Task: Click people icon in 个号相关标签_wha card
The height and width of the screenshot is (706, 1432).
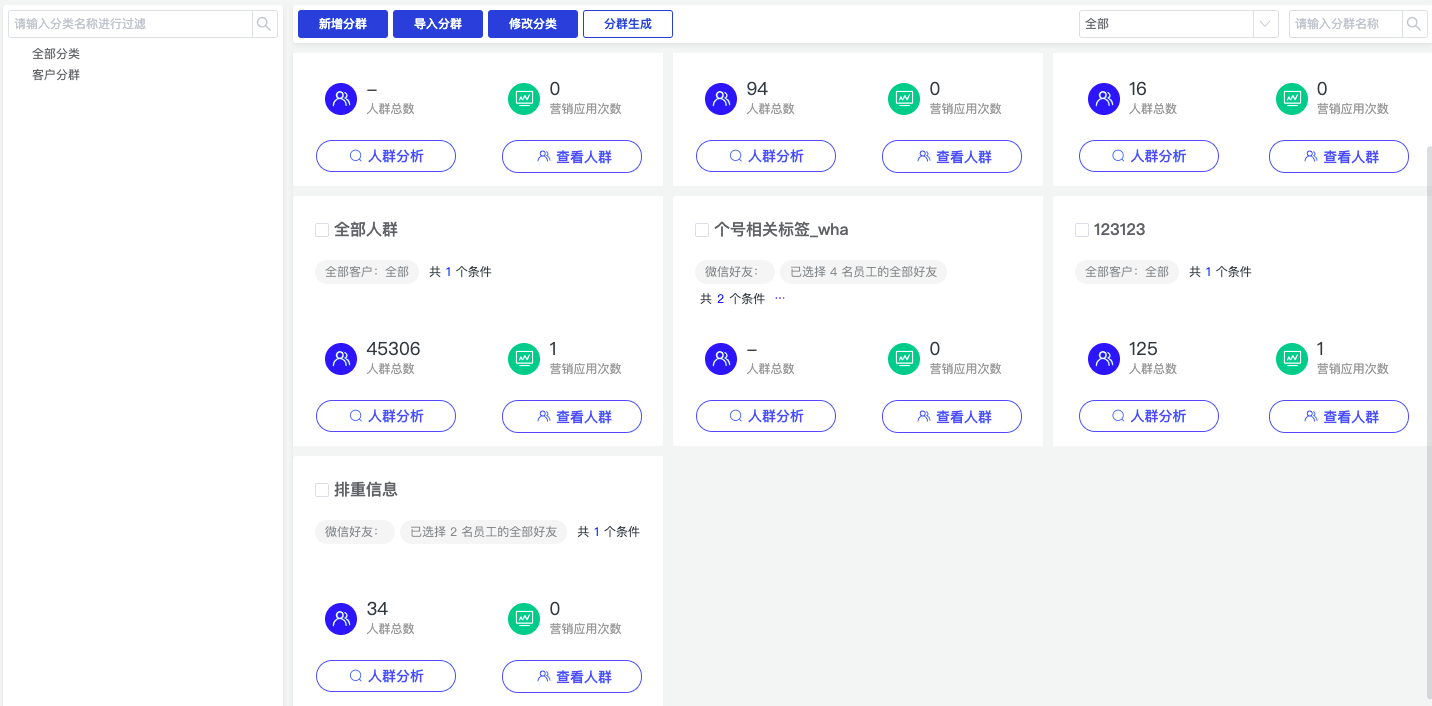Action: tap(721, 358)
